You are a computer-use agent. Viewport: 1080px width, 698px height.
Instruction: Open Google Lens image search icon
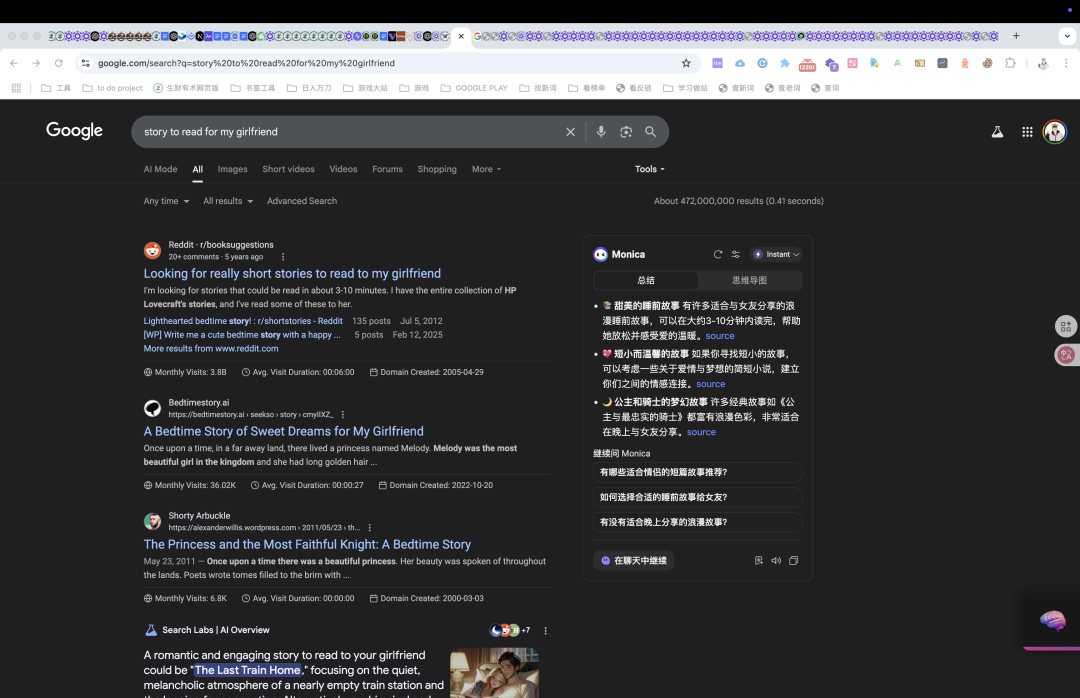(x=625, y=132)
